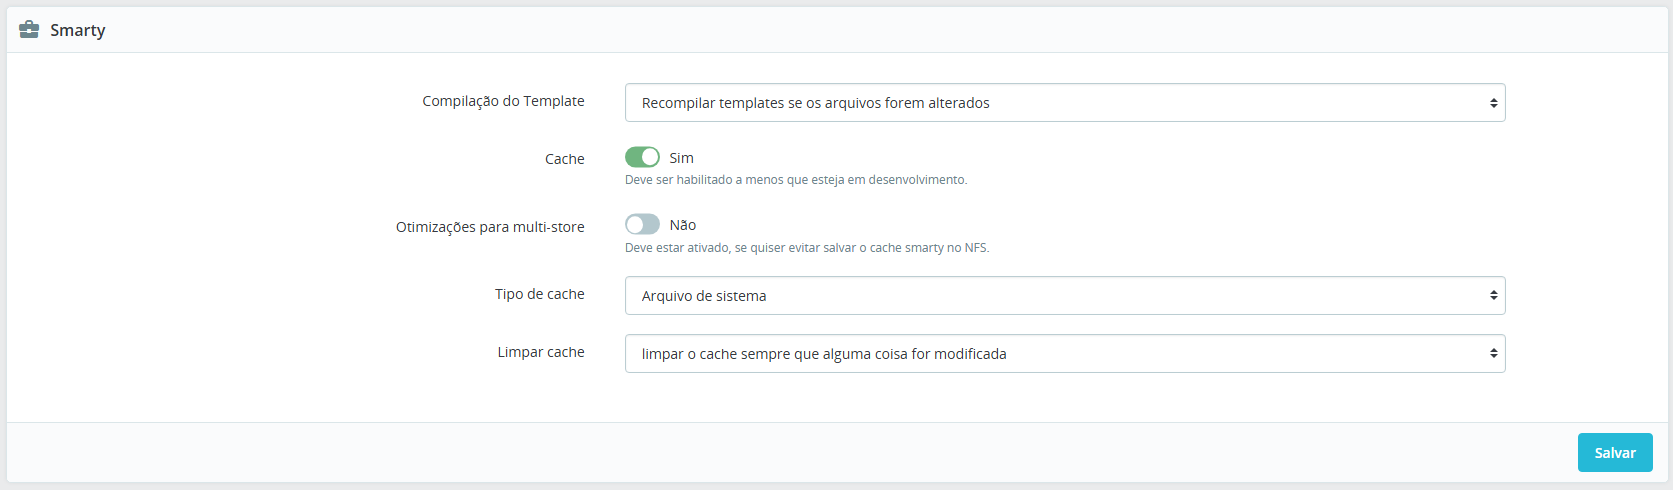
Task: Click the Otimizações para multi-store label
Action: click(490, 227)
